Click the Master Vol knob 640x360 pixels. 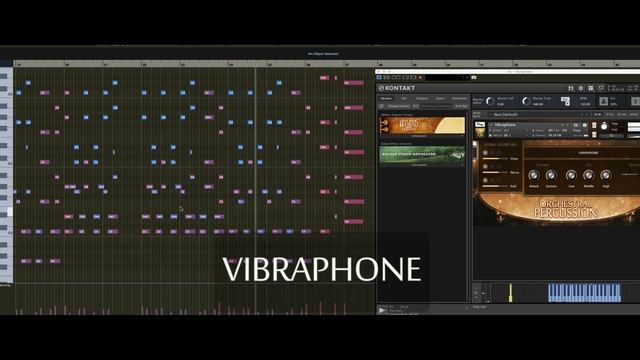click(x=490, y=101)
